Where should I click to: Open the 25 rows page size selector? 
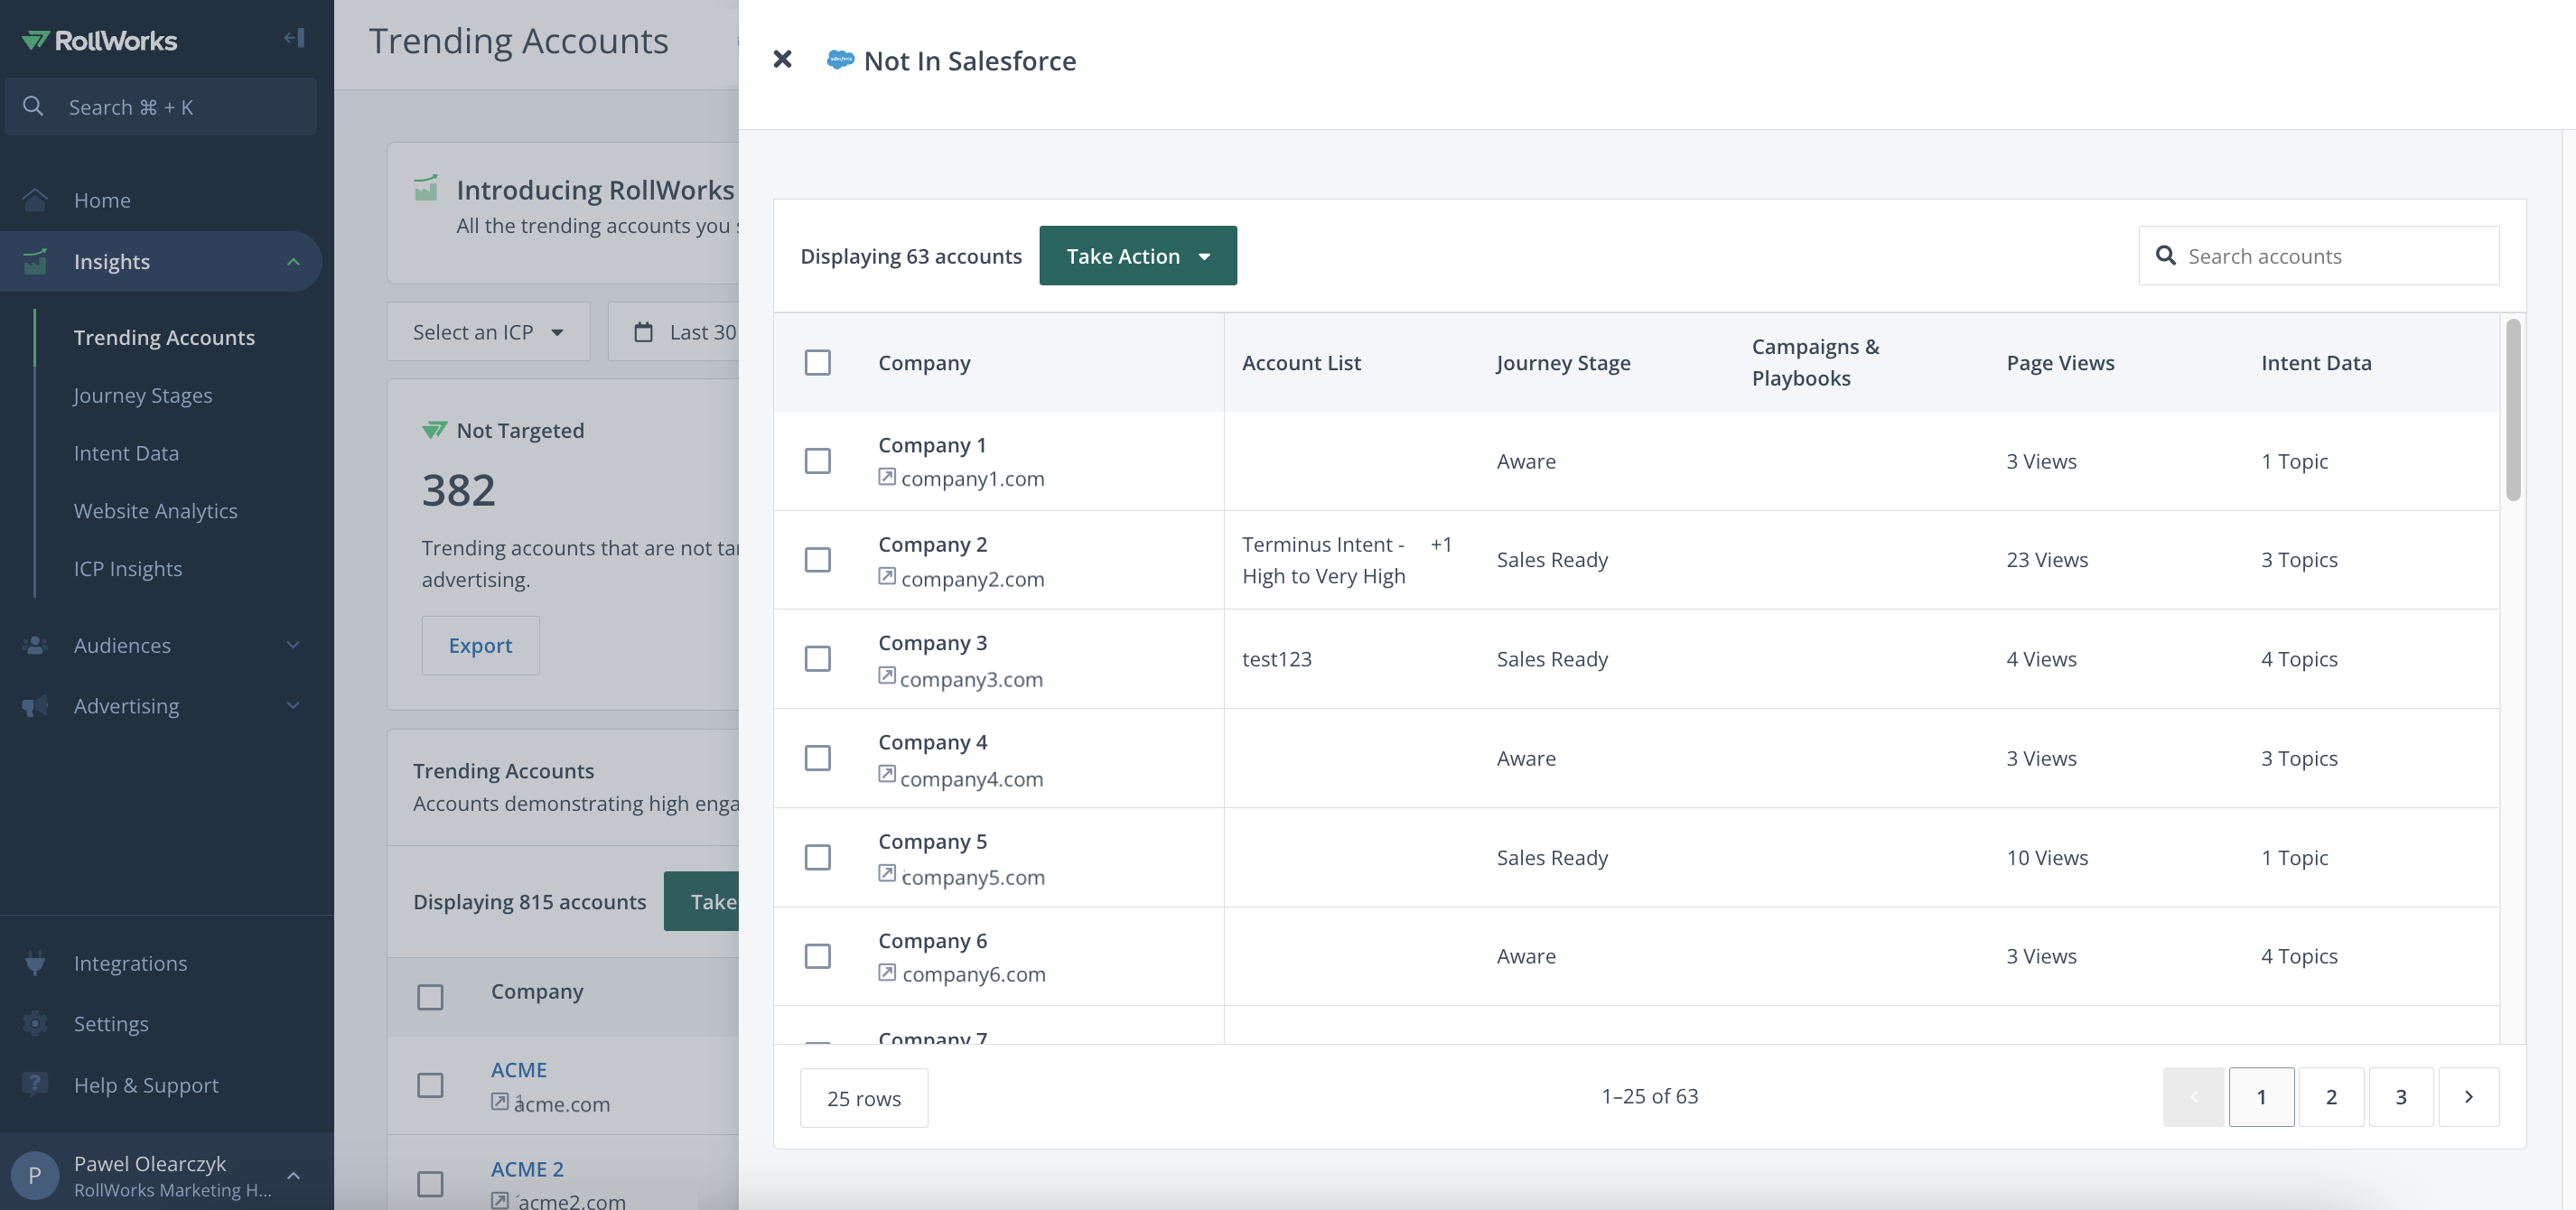[864, 1098]
